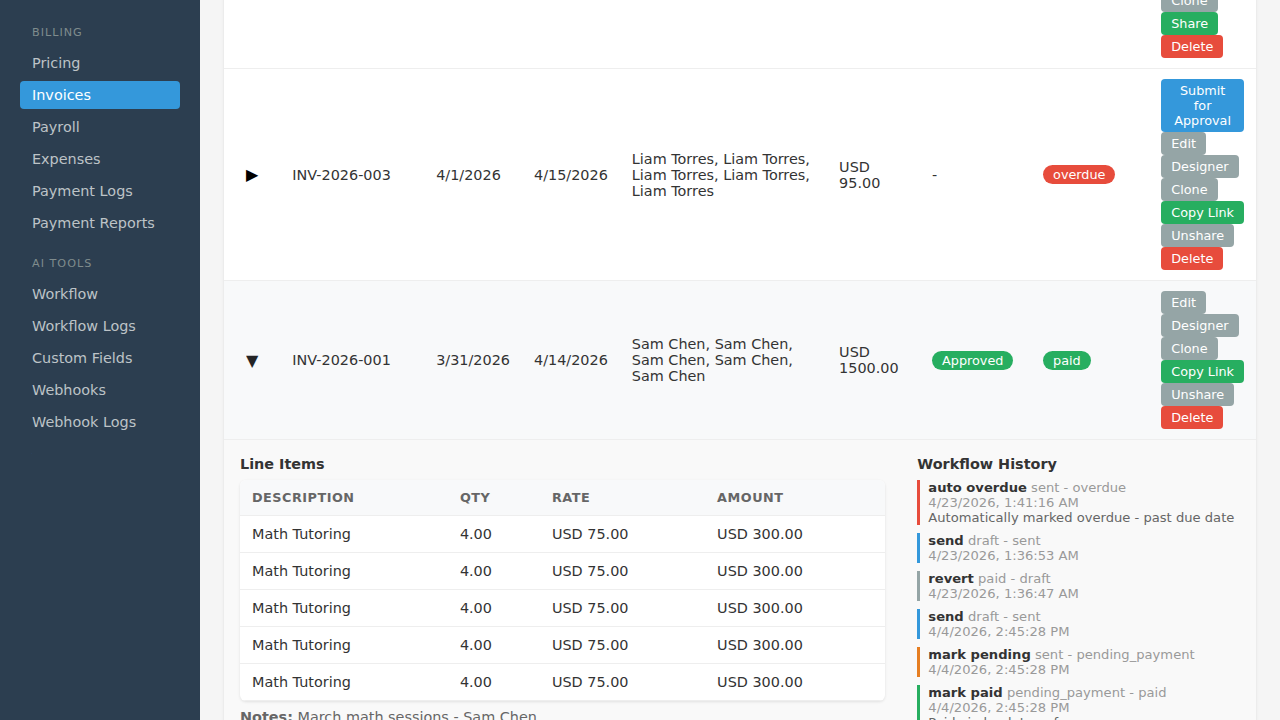Screen dimensions: 1280x720
Task: Copy link for INV-2026-001
Action: pos(1202,372)
